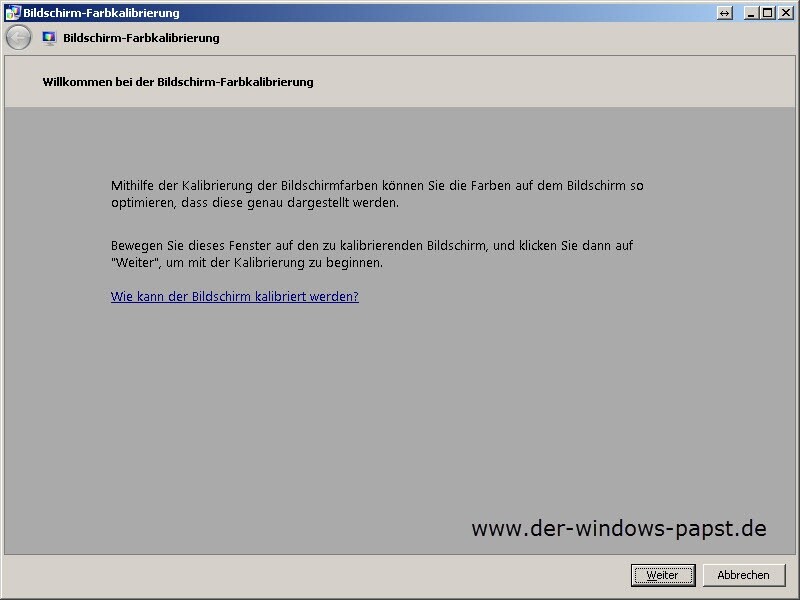Click the wizard title next to the monitor icon

coord(141,38)
